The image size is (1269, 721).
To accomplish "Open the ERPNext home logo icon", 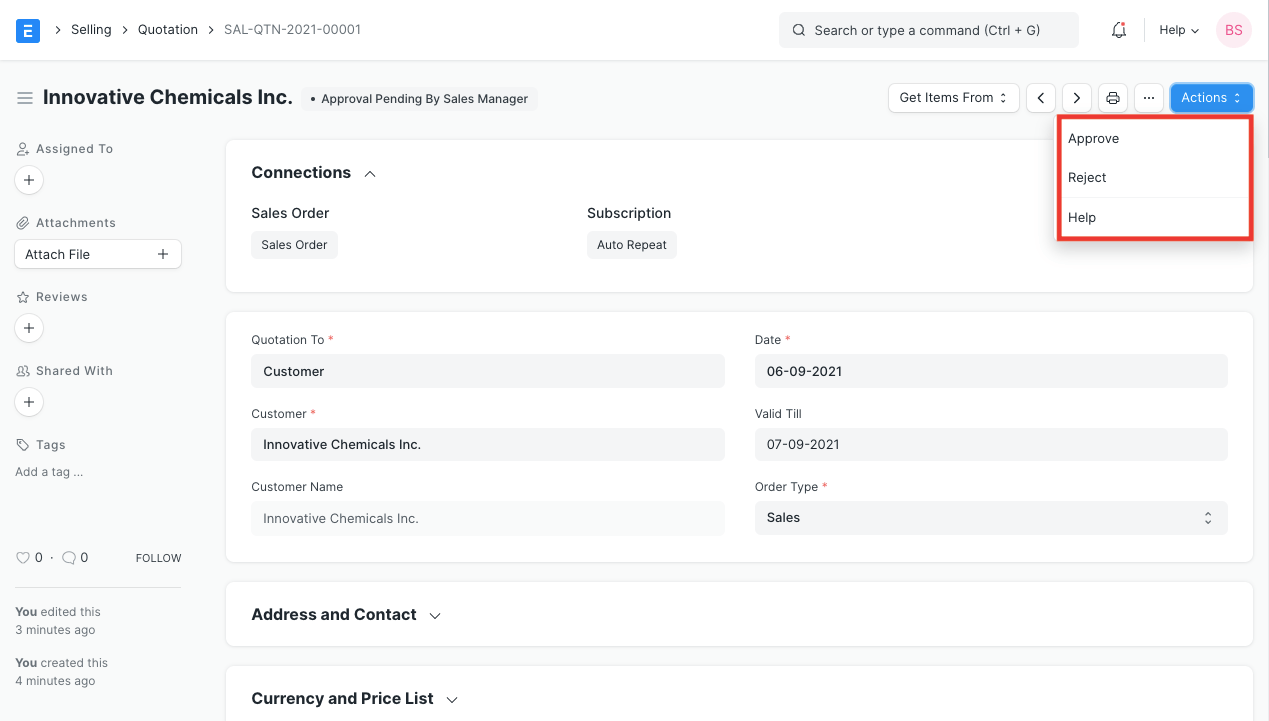I will (27, 30).
